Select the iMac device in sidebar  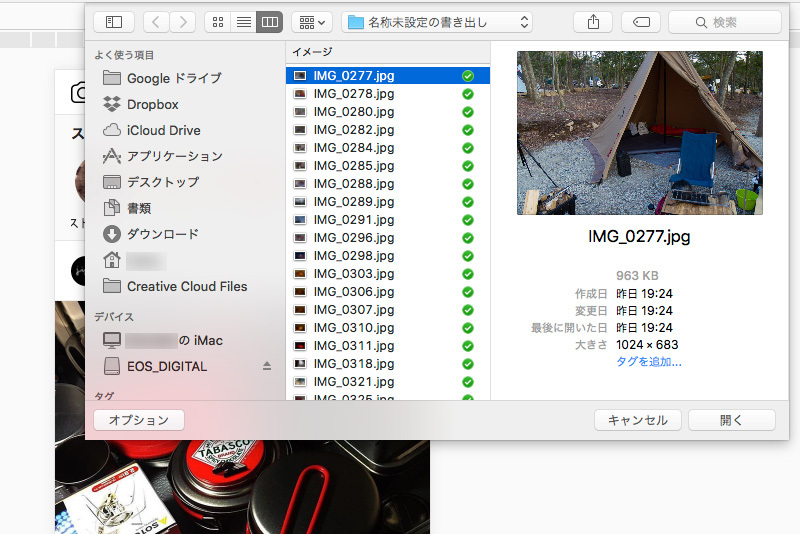163,340
